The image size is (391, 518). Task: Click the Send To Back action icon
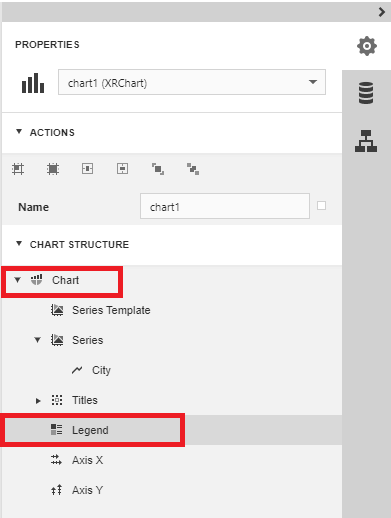click(193, 169)
